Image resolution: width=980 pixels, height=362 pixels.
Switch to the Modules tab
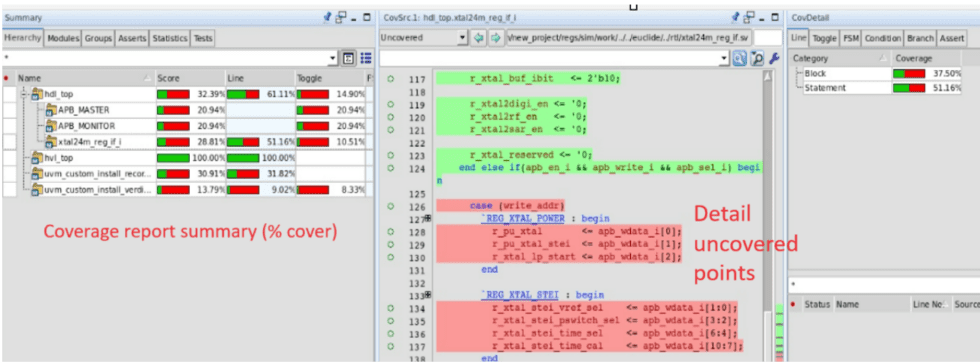[63, 38]
